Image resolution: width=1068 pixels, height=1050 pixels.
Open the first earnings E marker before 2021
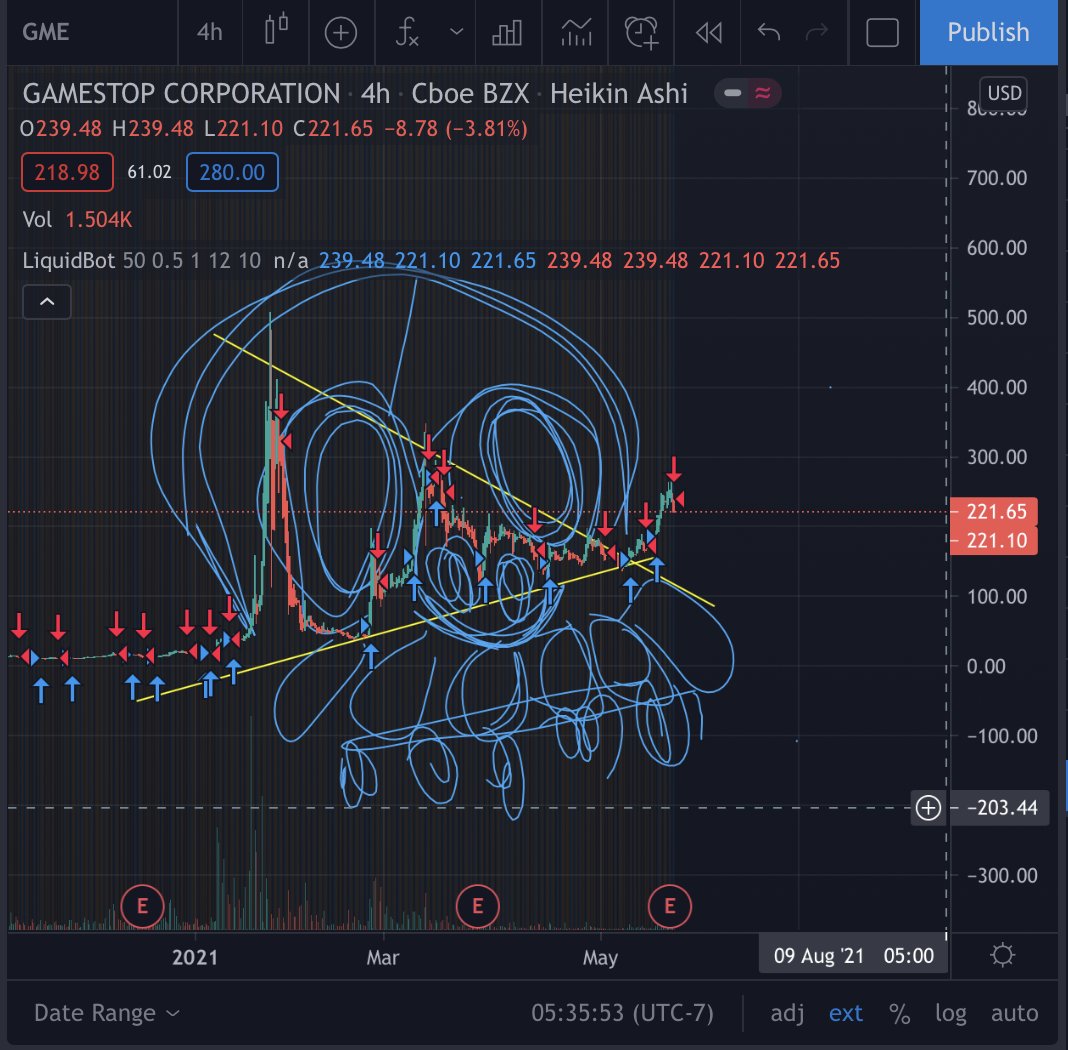click(x=142, y=906)
